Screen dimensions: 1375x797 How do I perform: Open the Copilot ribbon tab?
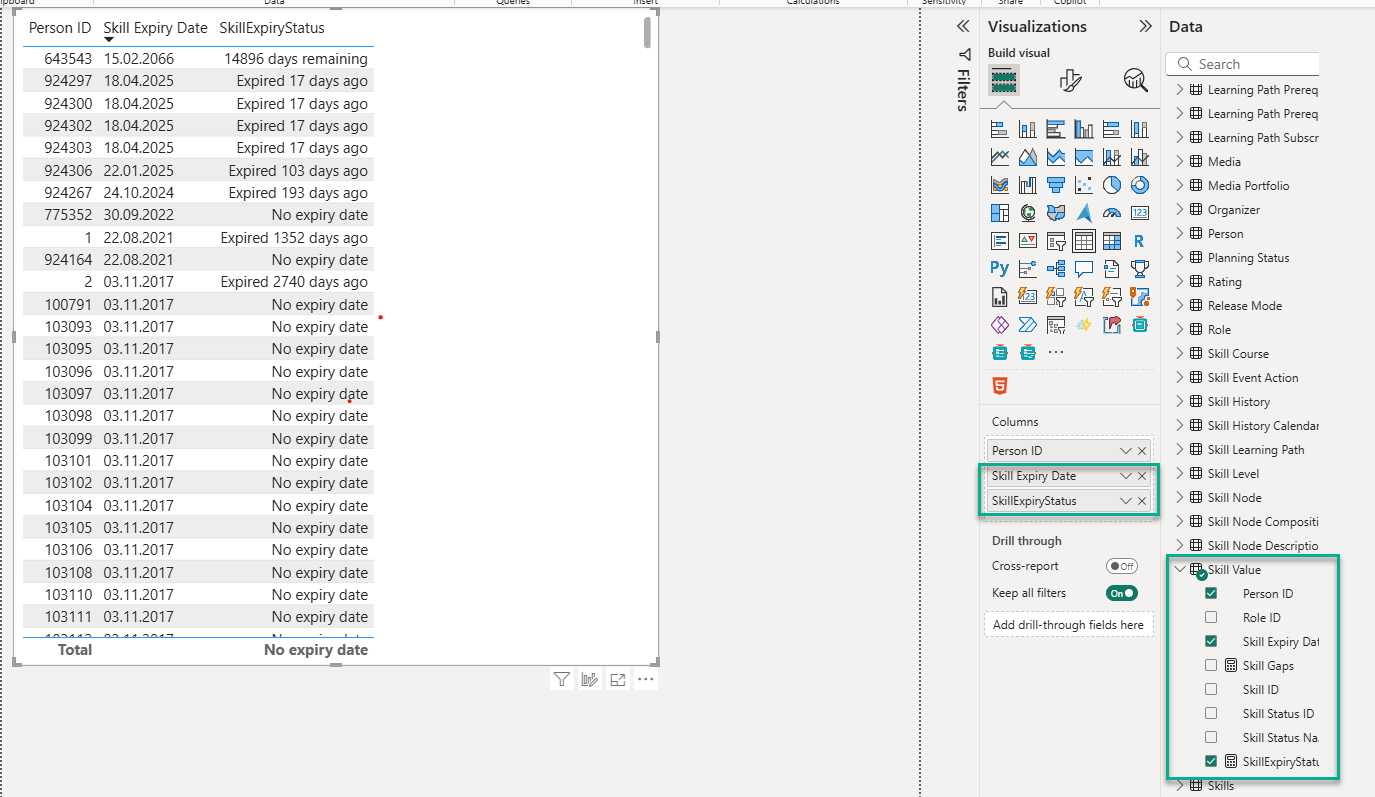click(x=1069, y=3)
